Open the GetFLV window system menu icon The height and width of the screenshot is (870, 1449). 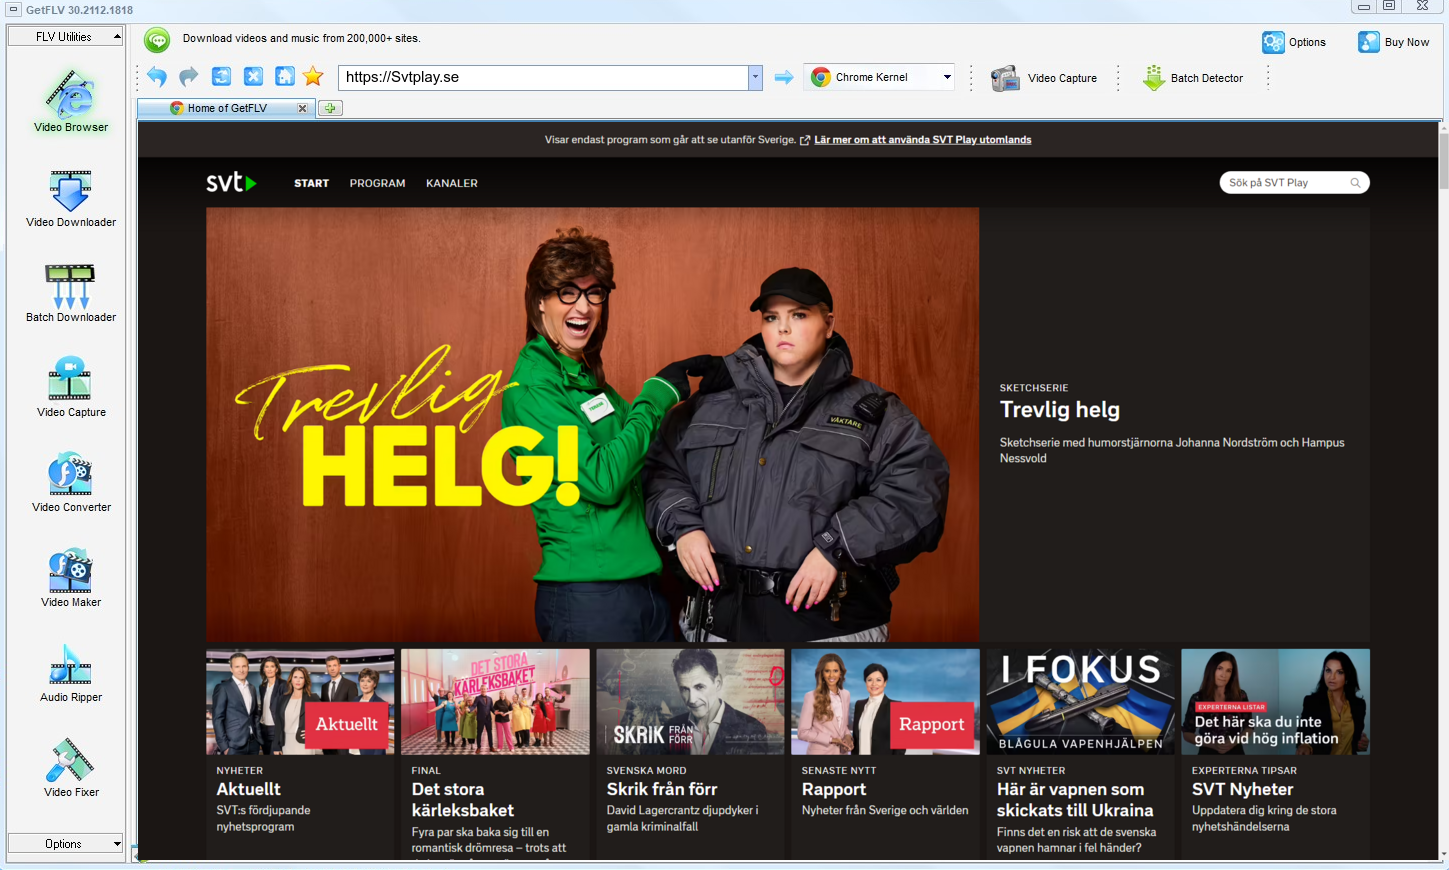(13, 9)
